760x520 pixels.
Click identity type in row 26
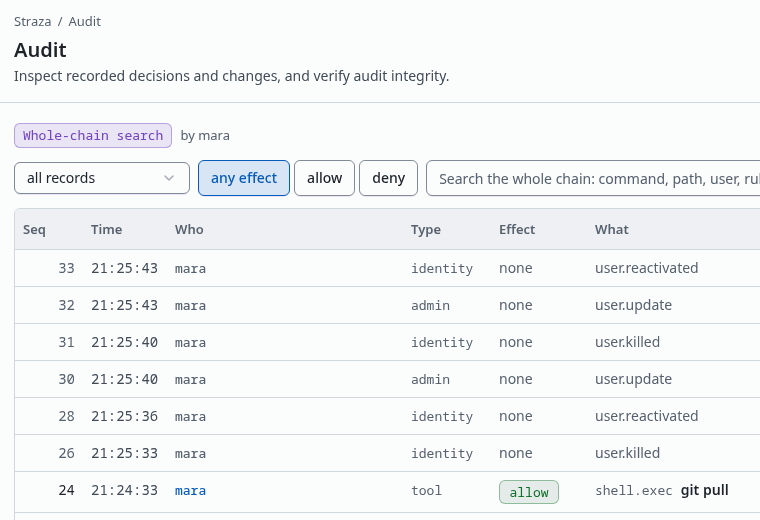442,454
